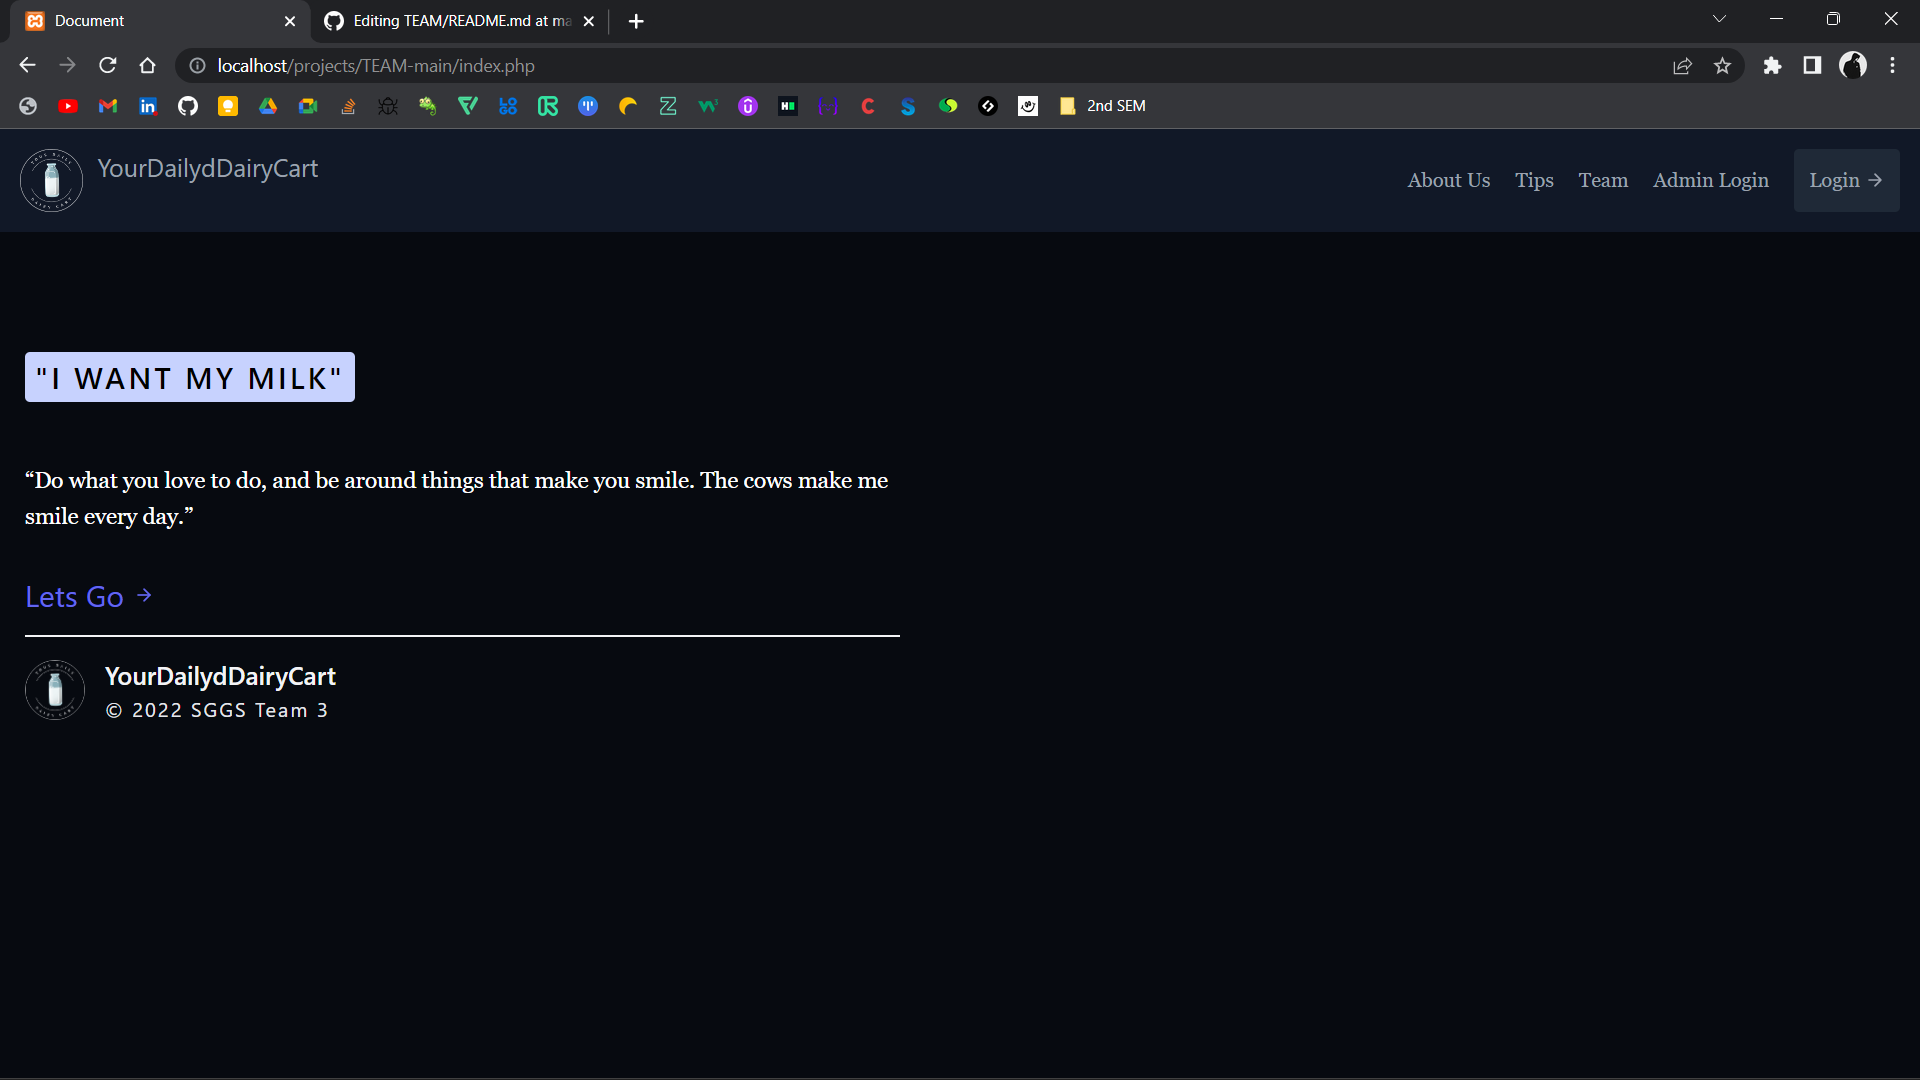Open the About Us nav item
Image resolution: width=1920 pixels, height=1080 pixels.
click(x=1448, y=180)
